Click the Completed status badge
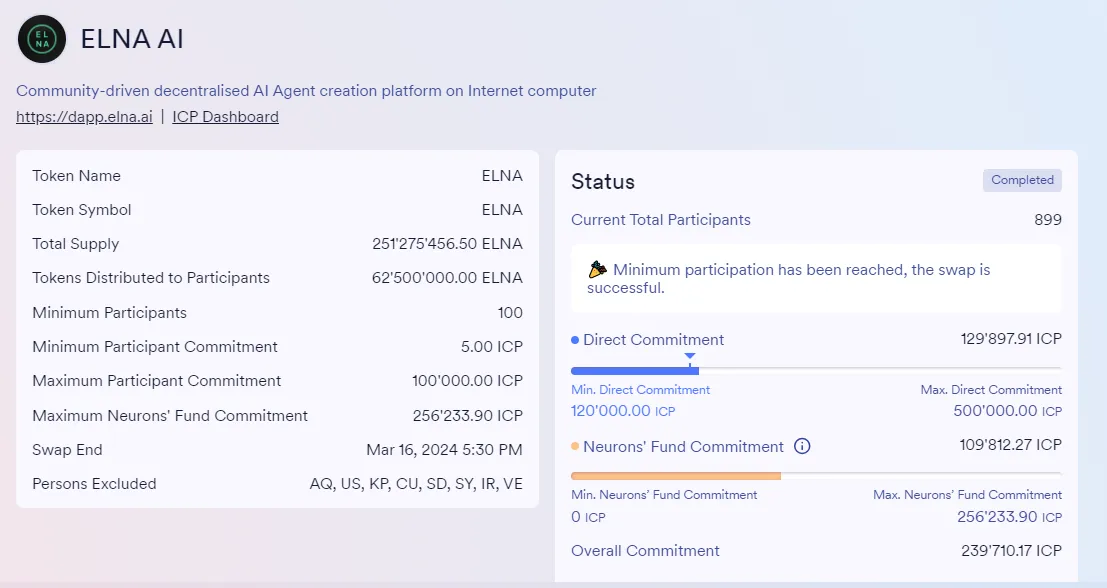 click(1022, 180)
